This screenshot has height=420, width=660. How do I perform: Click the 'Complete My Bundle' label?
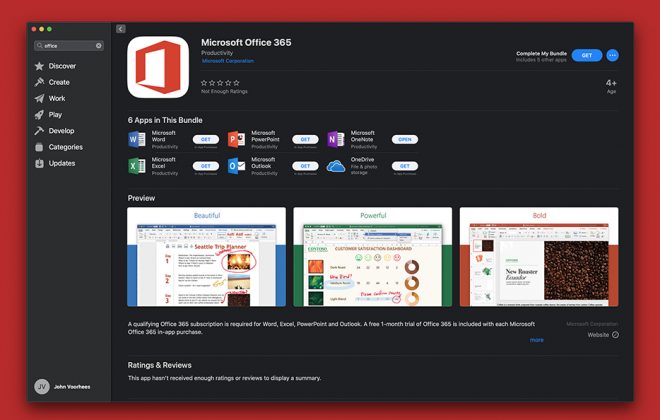541,53
